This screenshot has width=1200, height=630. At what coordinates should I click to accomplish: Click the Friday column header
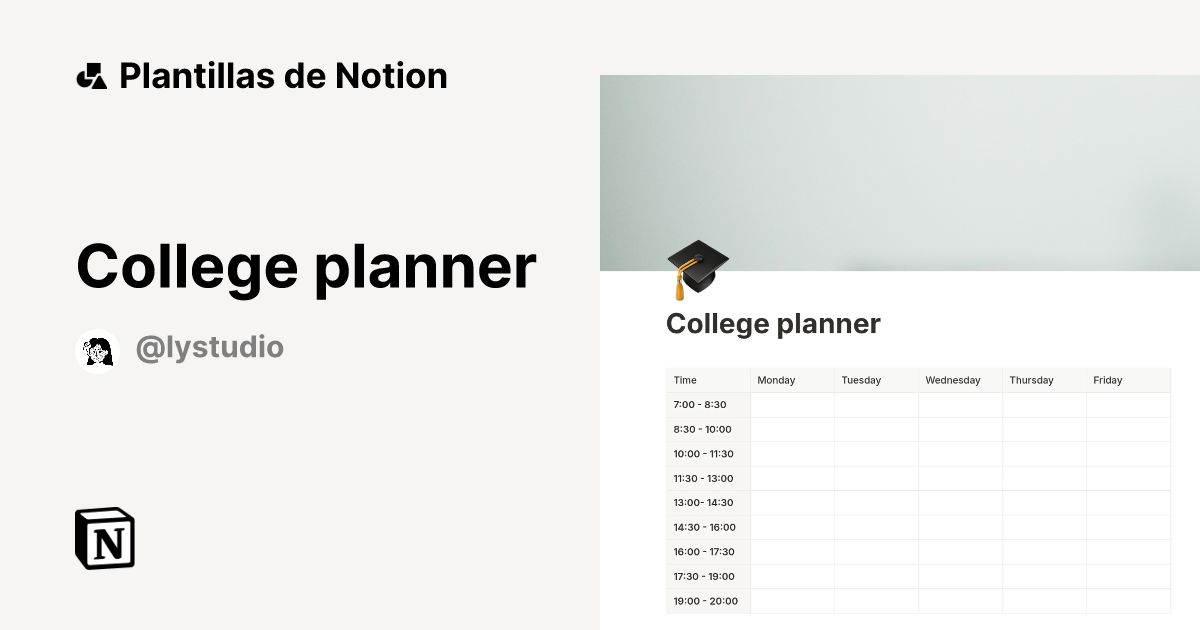[1109, 380]
